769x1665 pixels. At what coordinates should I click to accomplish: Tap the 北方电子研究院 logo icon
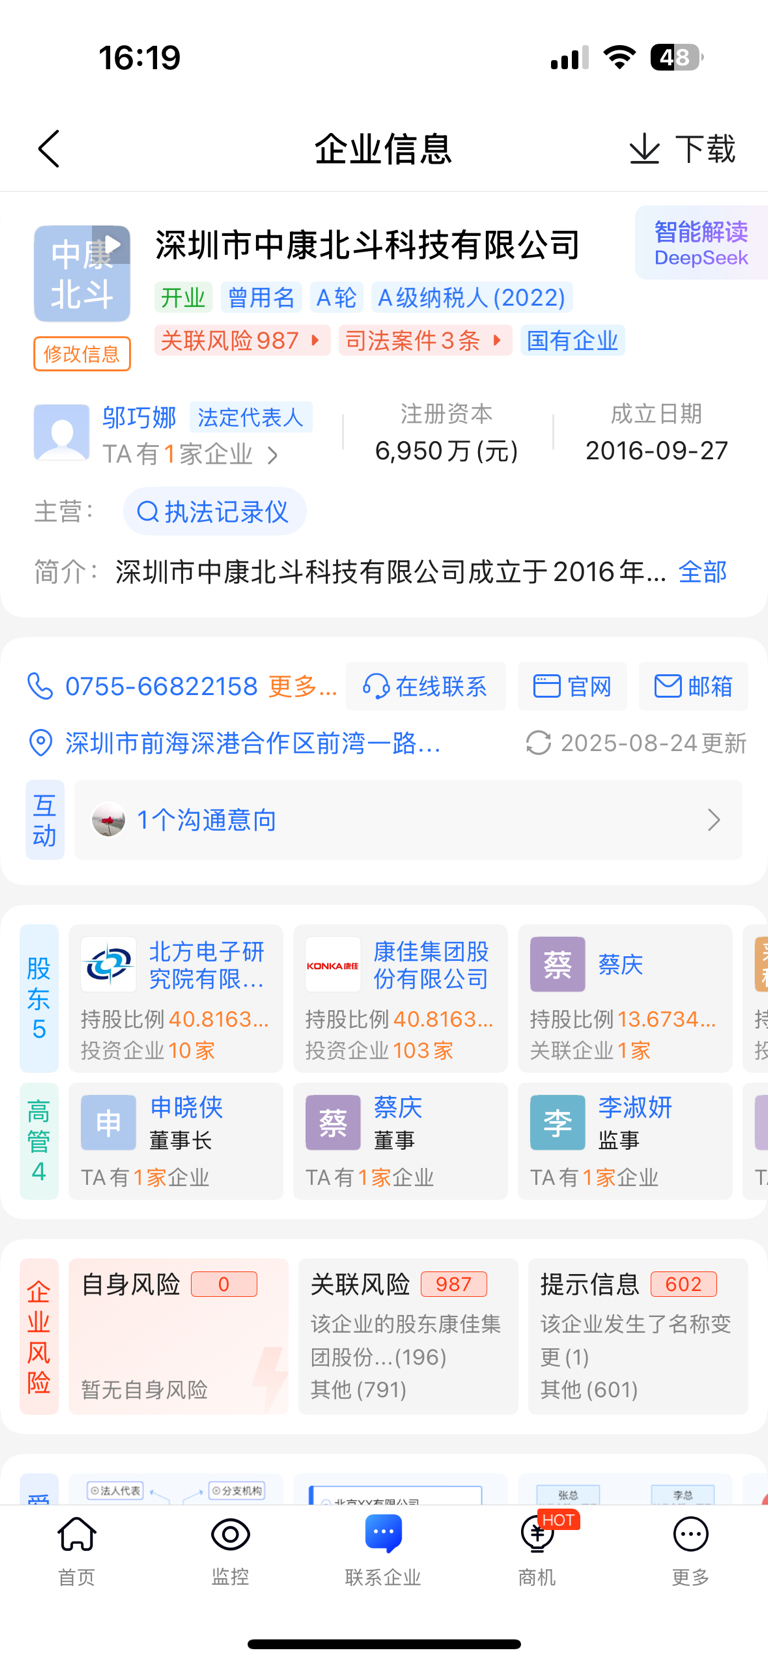pos(108,965)
